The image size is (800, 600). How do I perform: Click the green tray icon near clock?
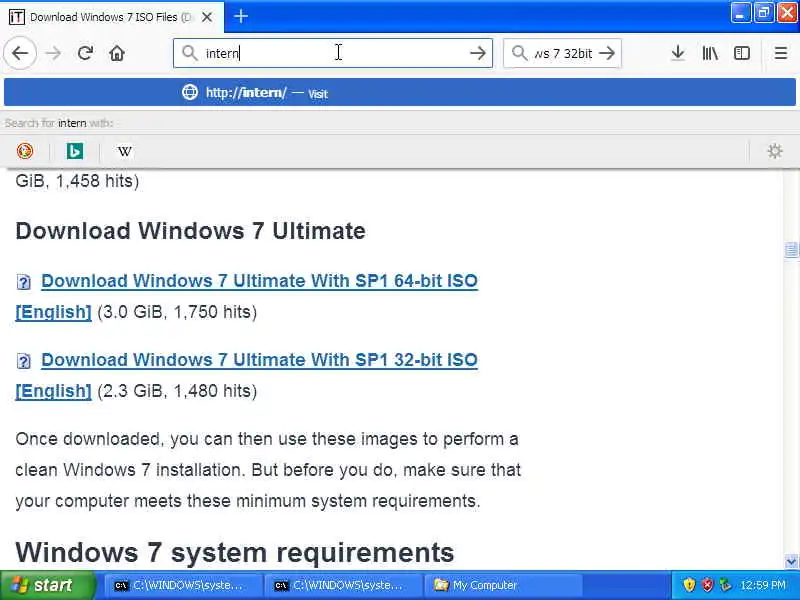pyautogui.click(x=724, y=585)
